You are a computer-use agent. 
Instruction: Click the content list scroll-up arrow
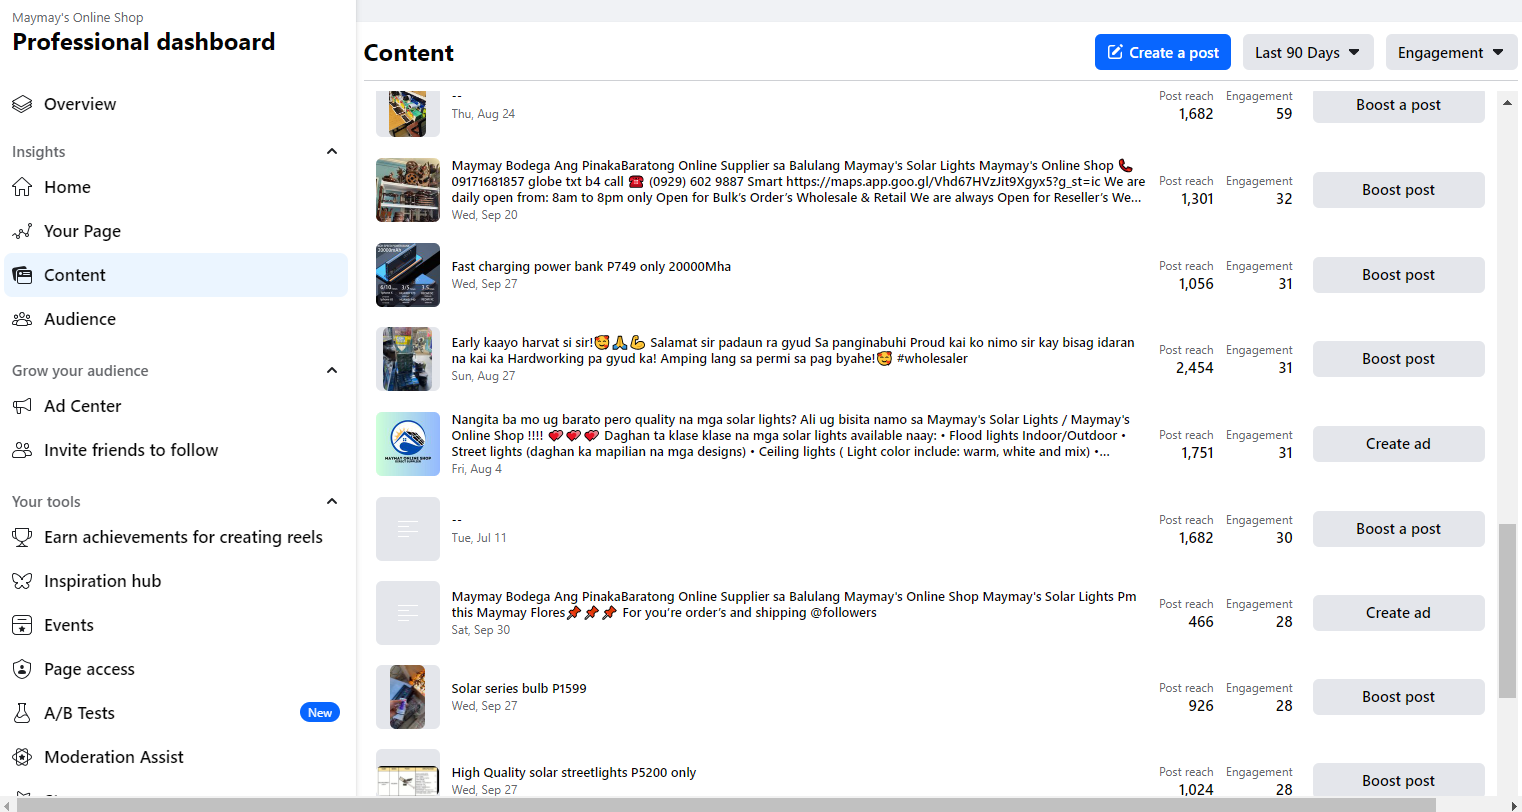point(1507,102)
